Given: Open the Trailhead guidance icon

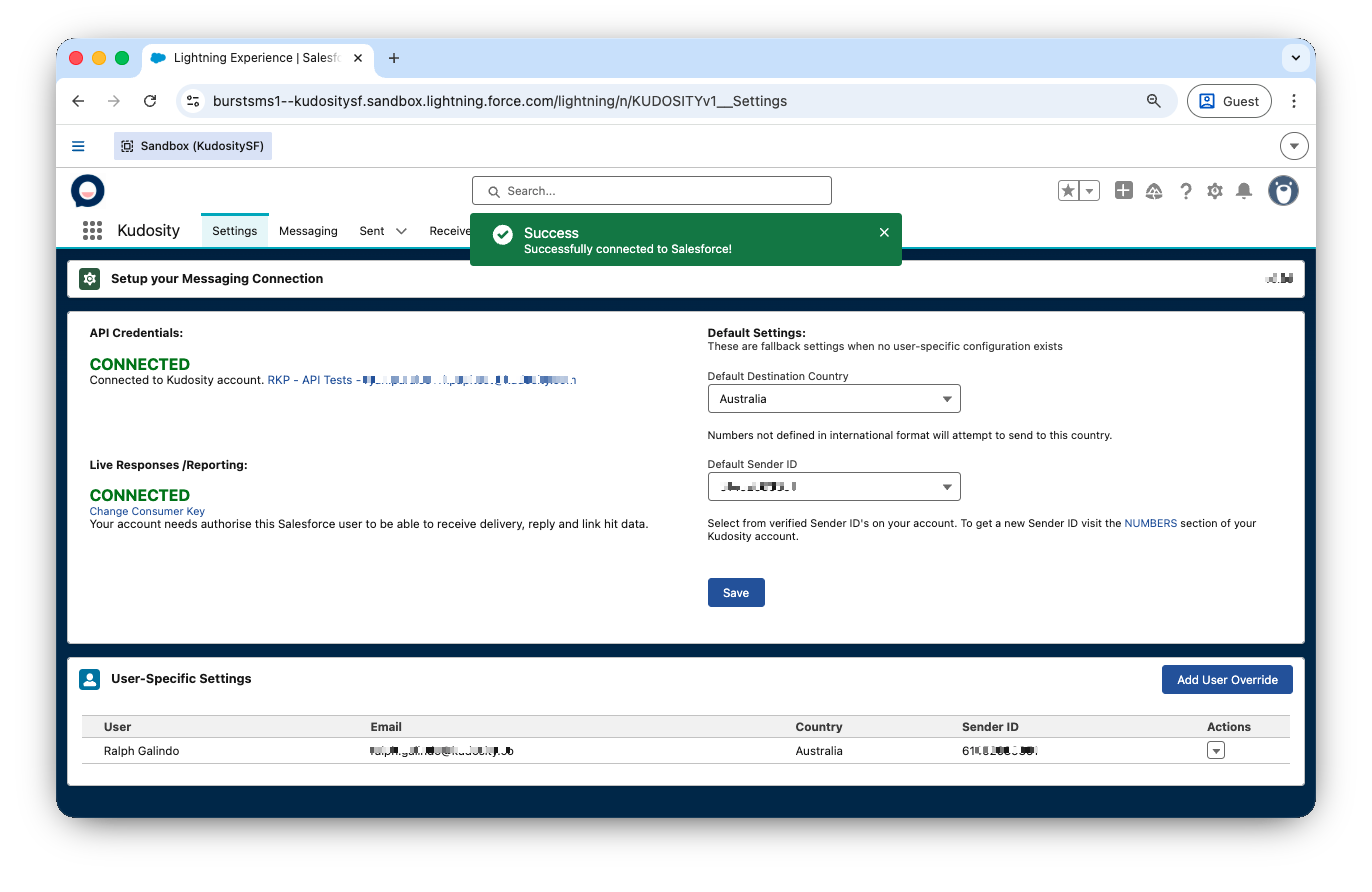Looking at the screenshot, I should pyautogui.click(x=1154, y=191).
